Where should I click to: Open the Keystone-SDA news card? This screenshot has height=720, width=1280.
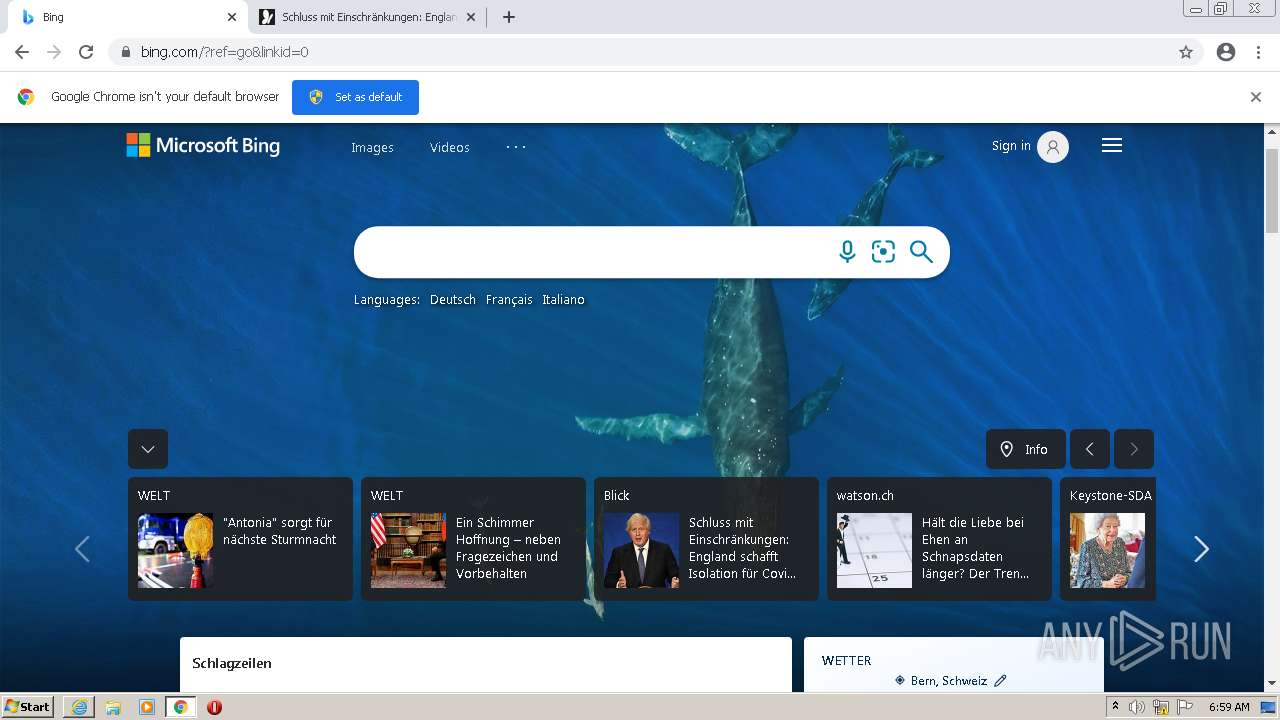point(1108,539)
